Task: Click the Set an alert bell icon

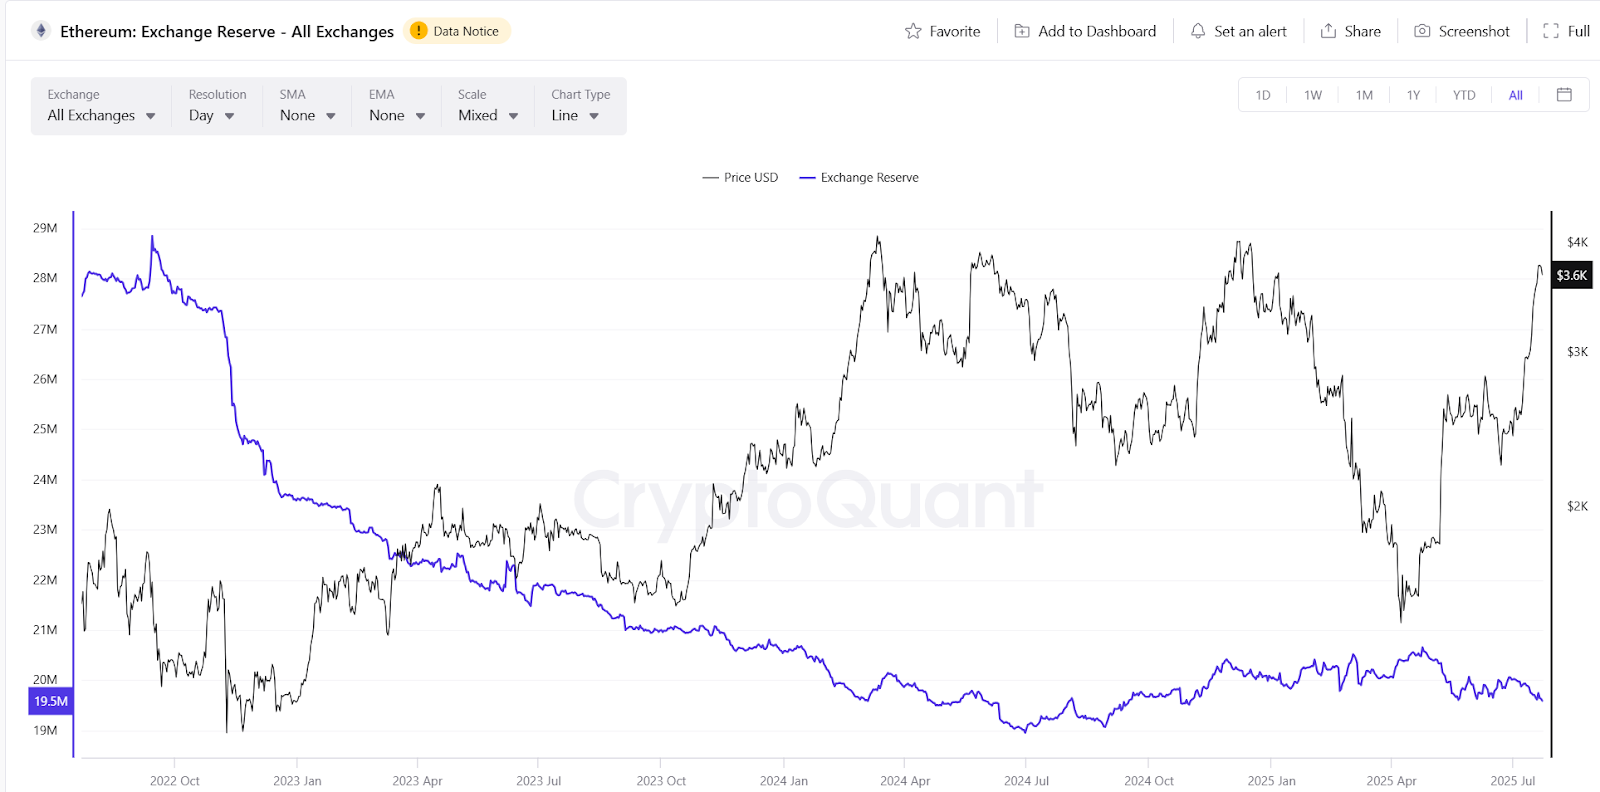Action: [x=1198, y=31]
